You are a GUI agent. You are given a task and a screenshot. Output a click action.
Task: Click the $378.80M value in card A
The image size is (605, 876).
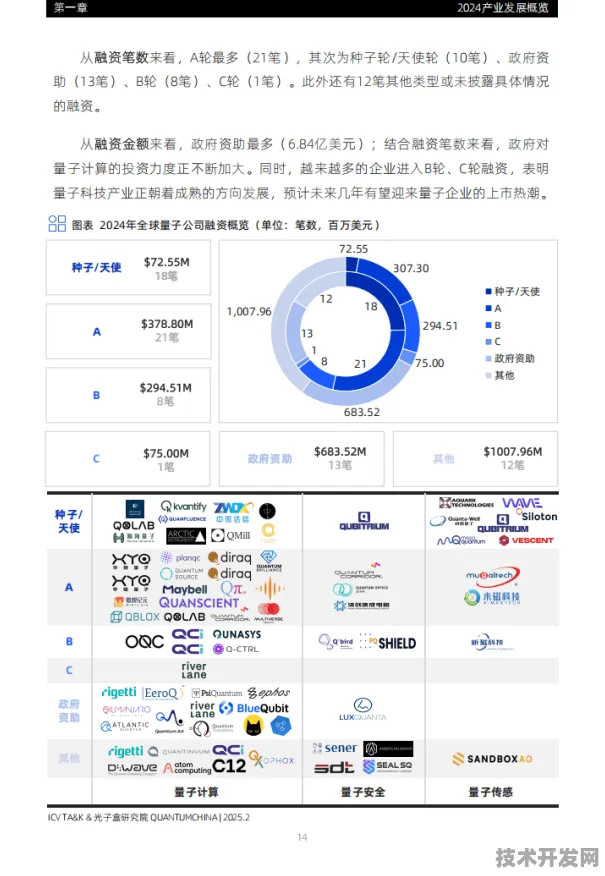click(x=167, y=323)
